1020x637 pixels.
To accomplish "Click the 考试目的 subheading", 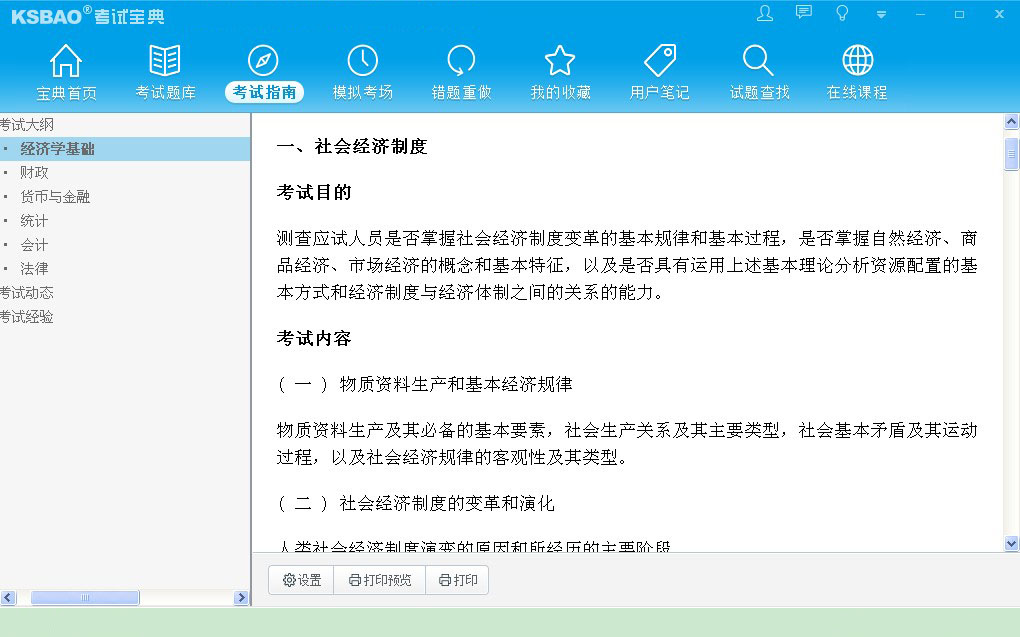I will click(x=314, y=193).
